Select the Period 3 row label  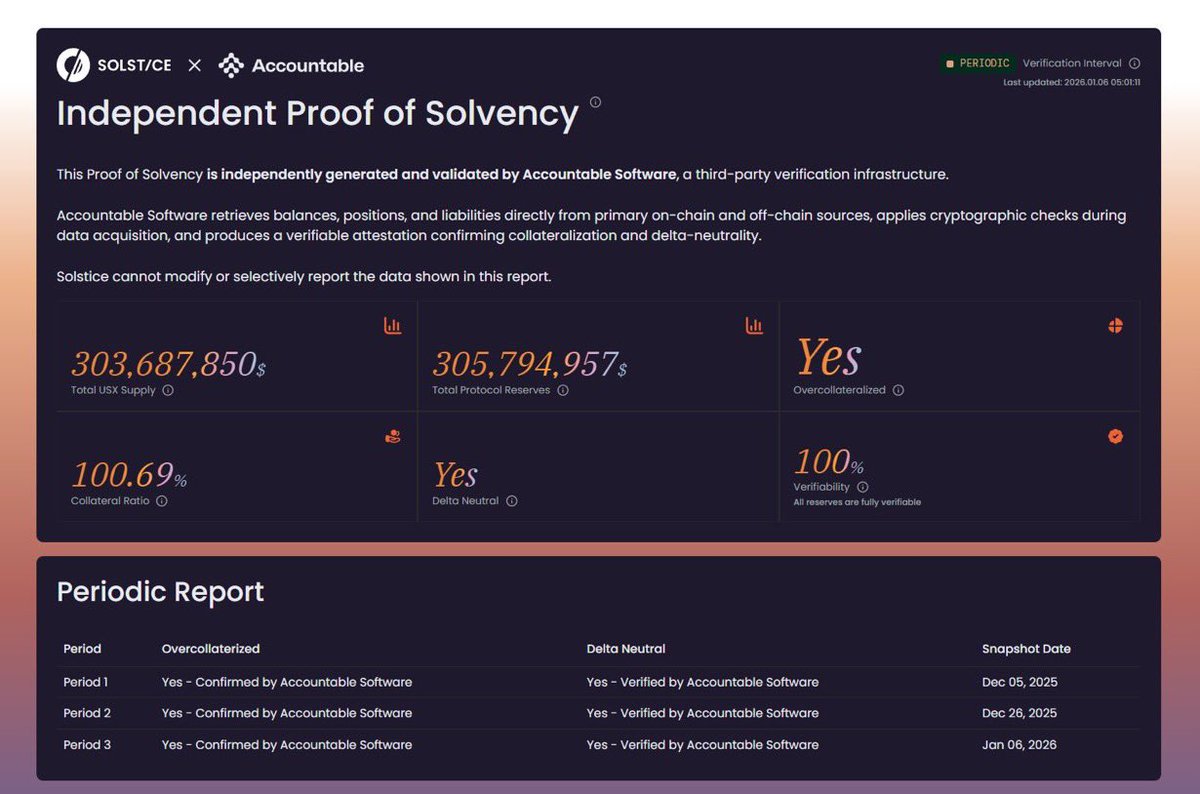pyautogui.click(x=87, y=744)
